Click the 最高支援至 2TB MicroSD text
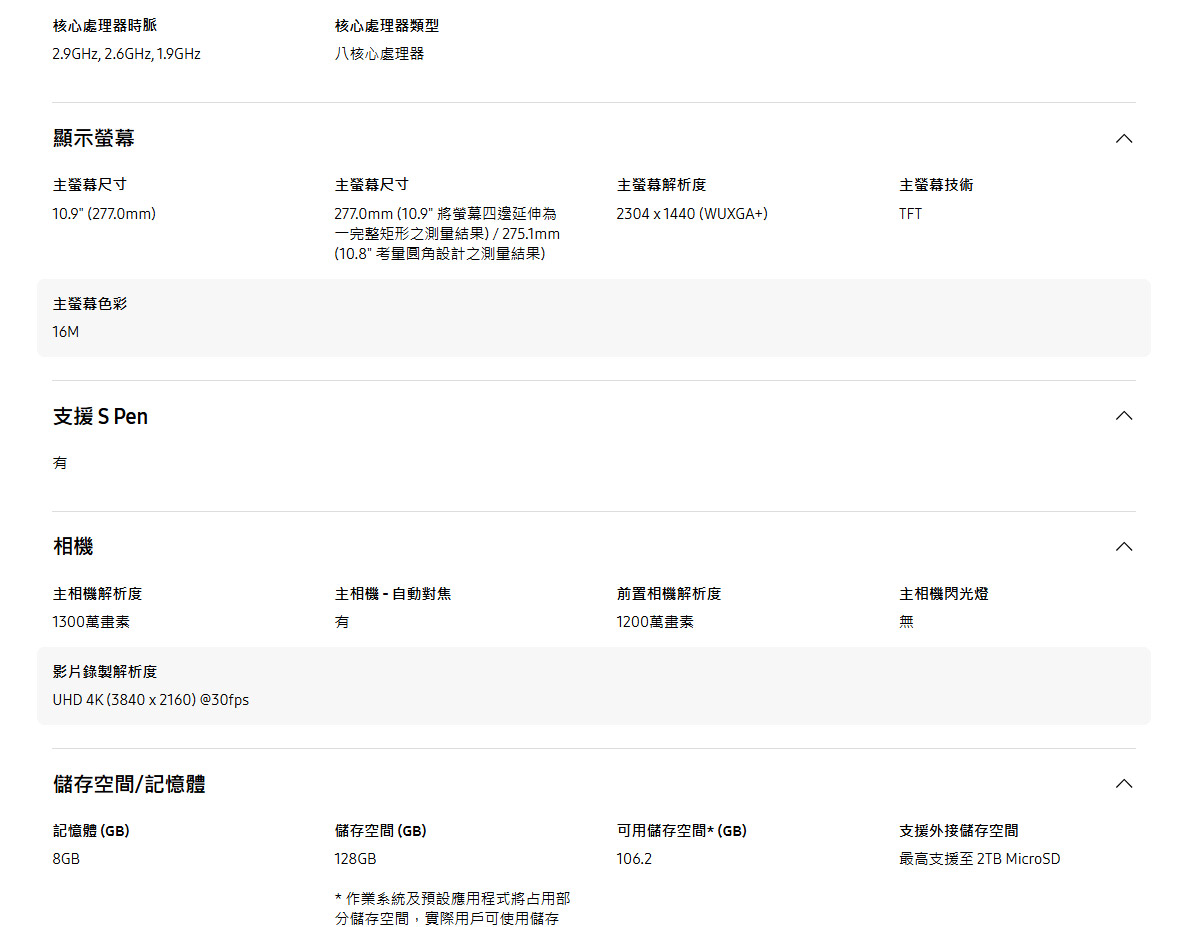 (x=979, y=859)
